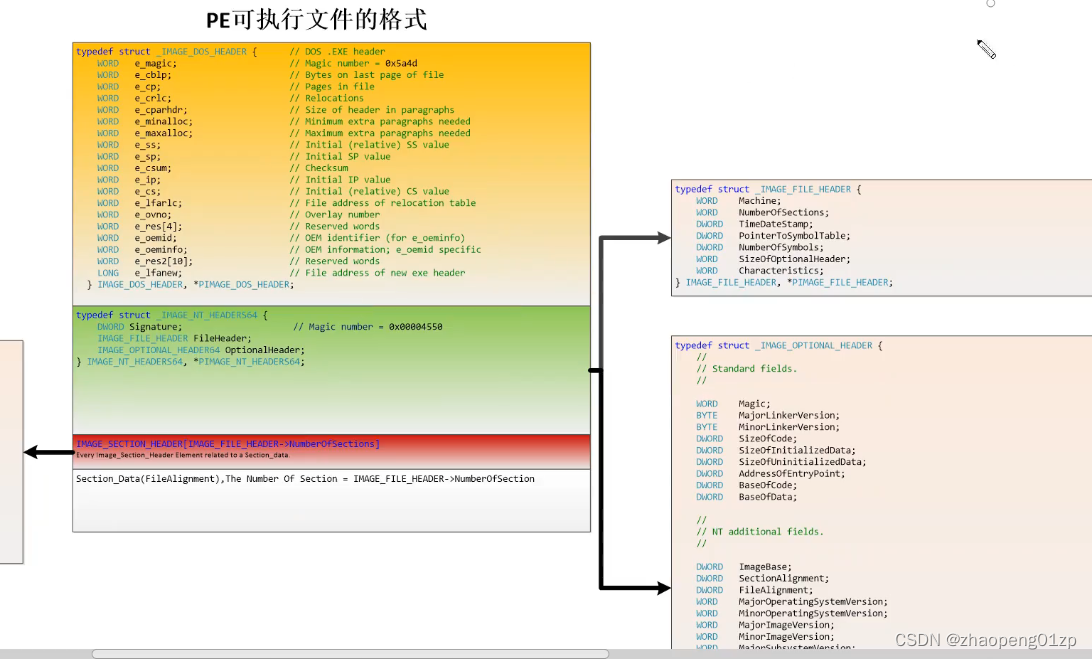1092x659 pixels.
Task: Click the "e_res2[10];" field
Action: pos(164,261)
